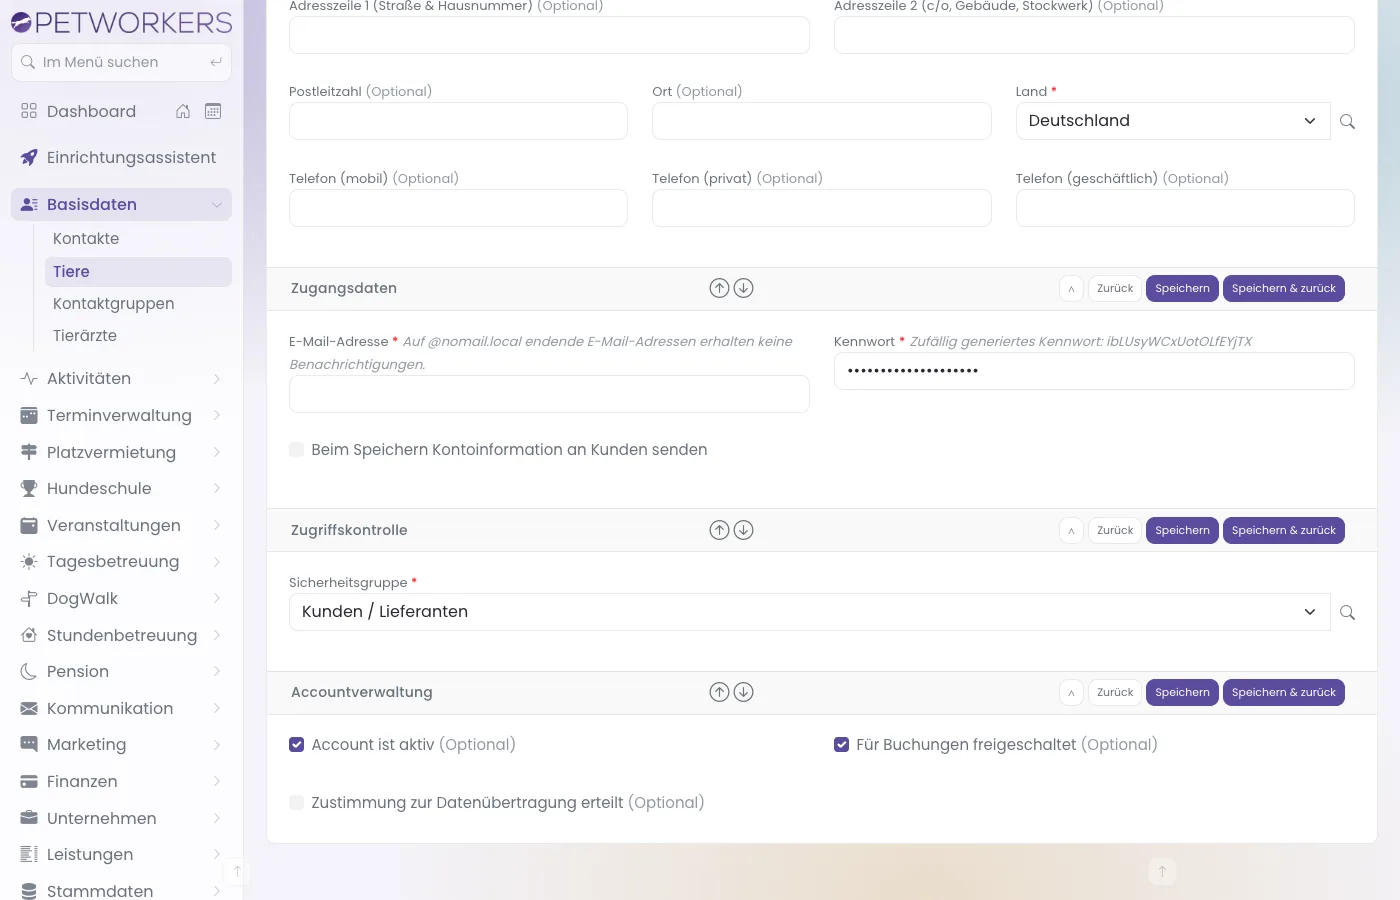Open Dashboard home icon
Screen dimensions: 1400x900
tap(183, 111)
